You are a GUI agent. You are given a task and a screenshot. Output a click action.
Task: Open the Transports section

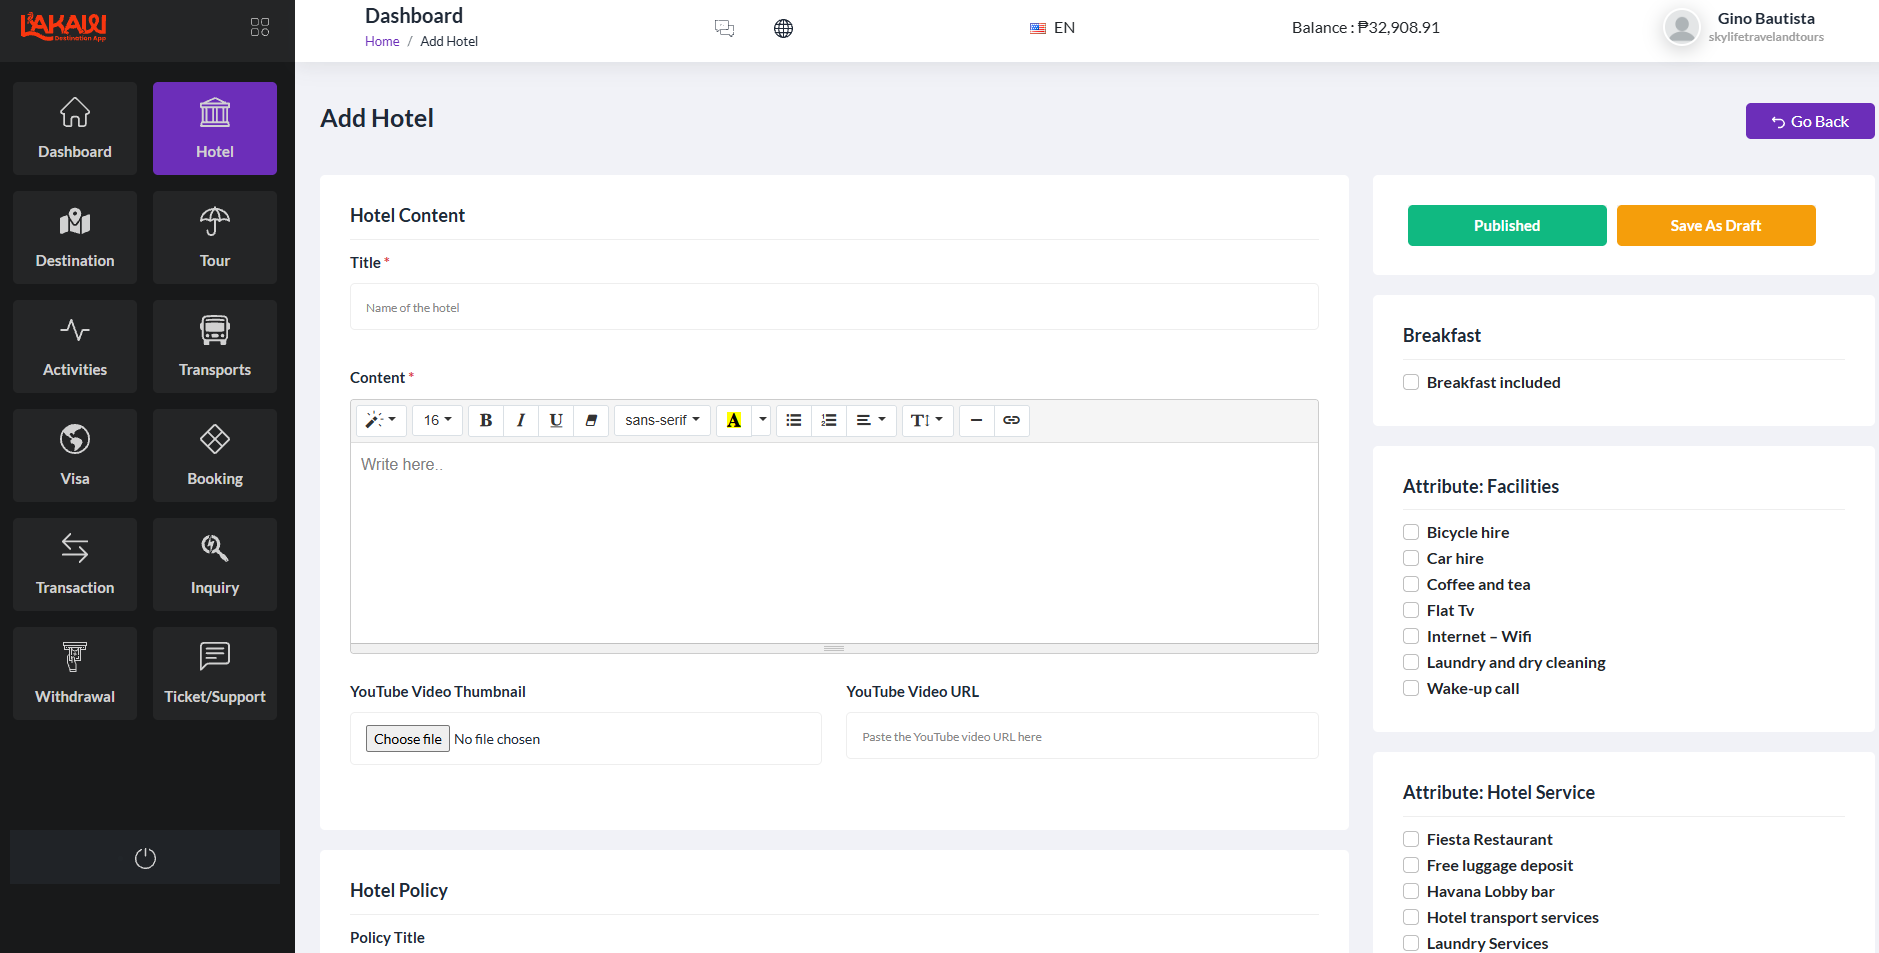point(215,346)
